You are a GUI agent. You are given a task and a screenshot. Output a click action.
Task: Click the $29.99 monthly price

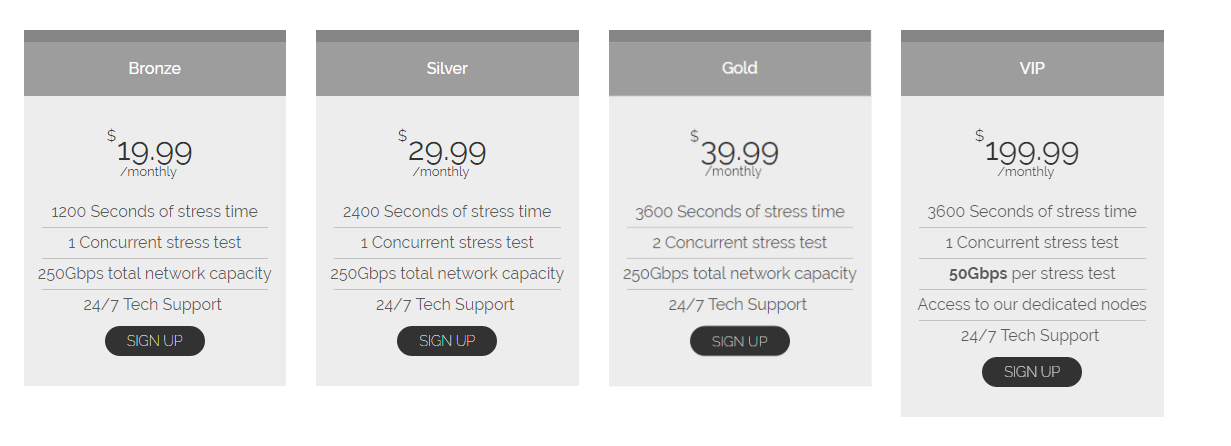(x=446, y=153)
